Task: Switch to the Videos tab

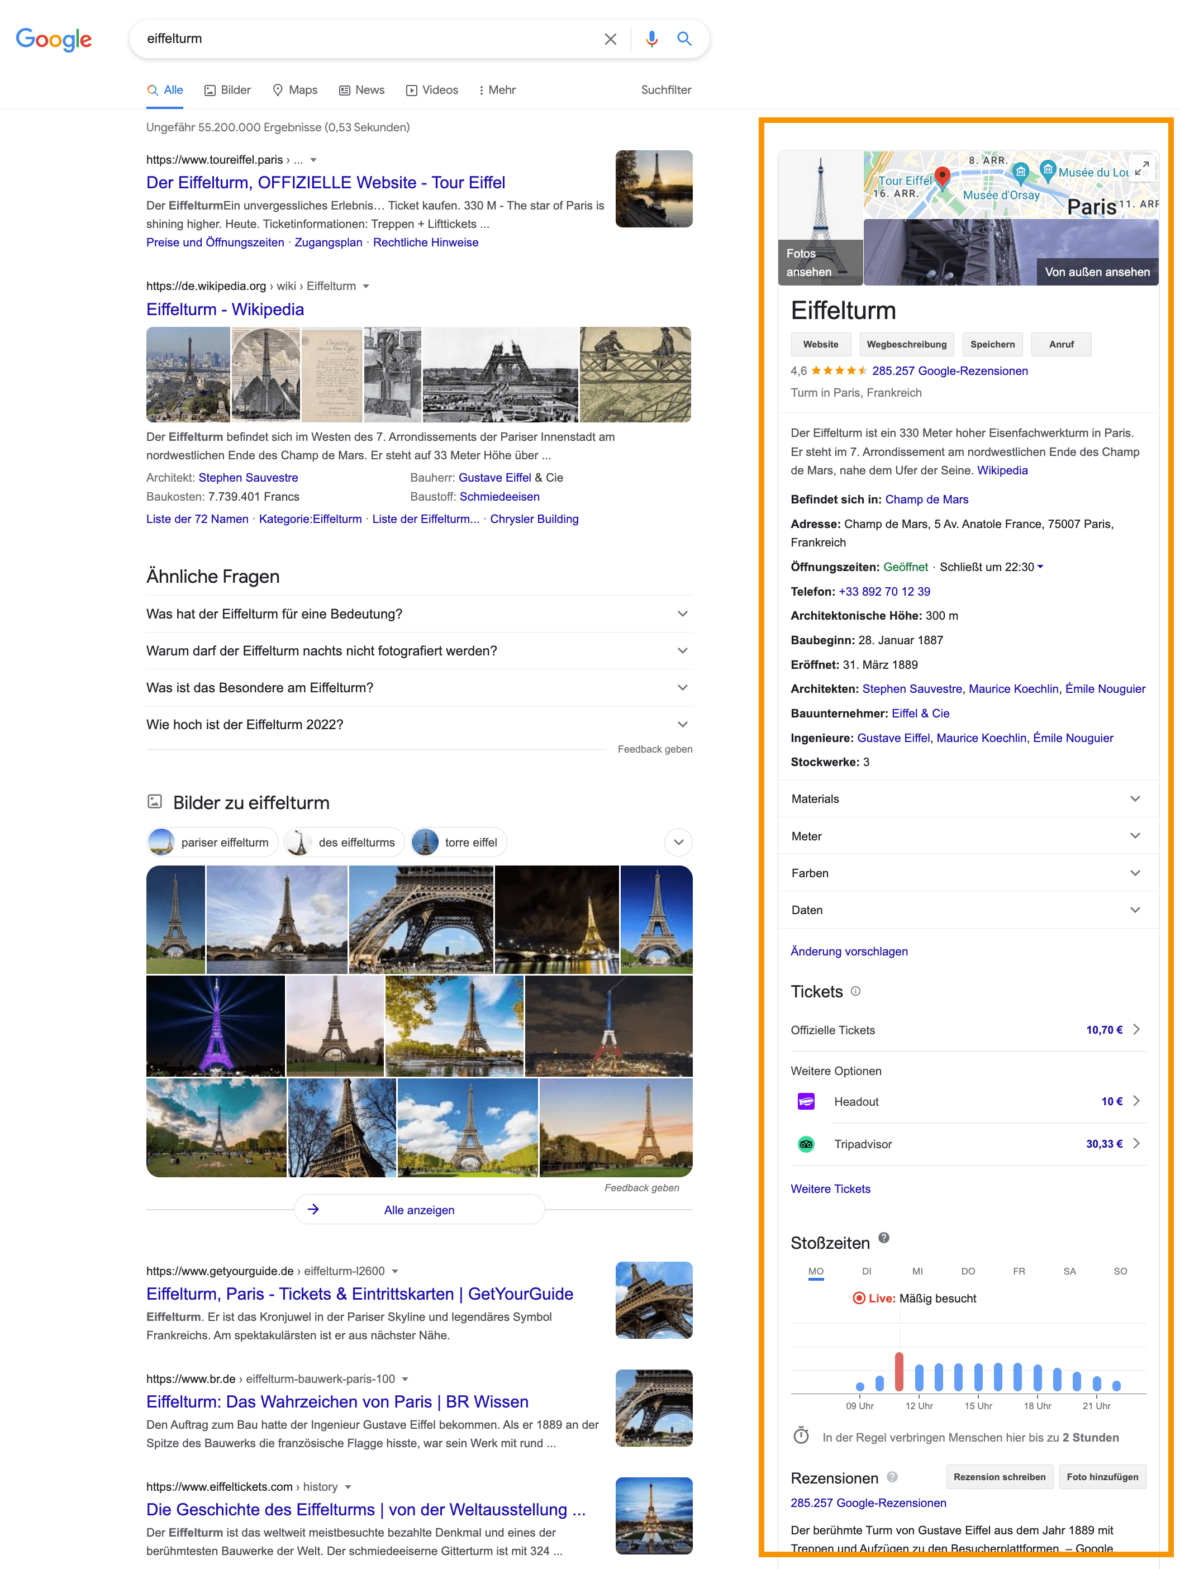Action: point(432,90)
